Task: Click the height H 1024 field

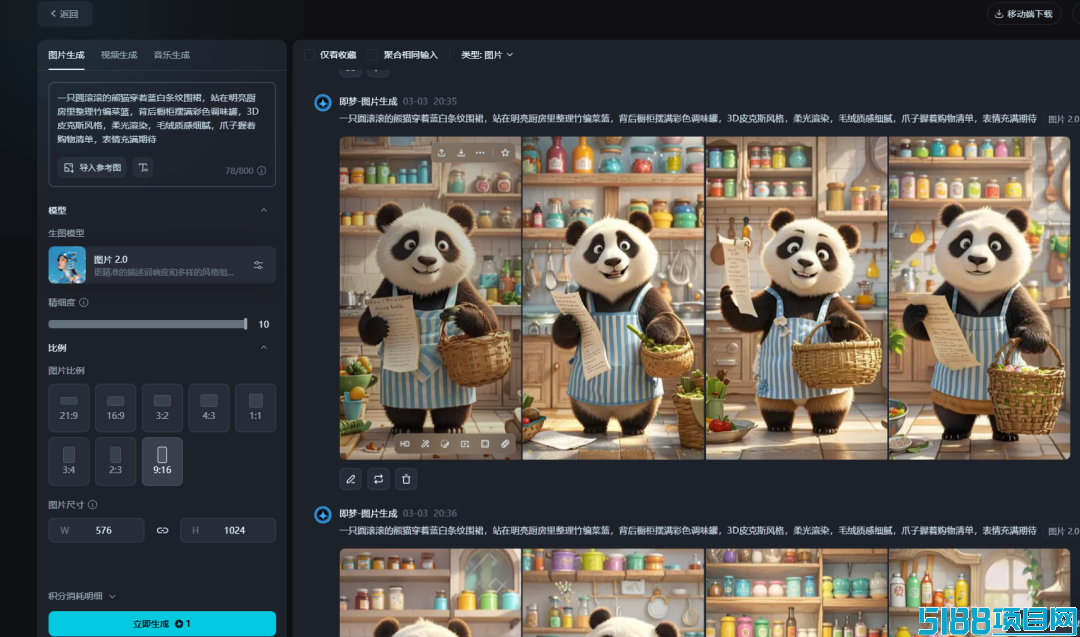Action: [x=228, y=530]
